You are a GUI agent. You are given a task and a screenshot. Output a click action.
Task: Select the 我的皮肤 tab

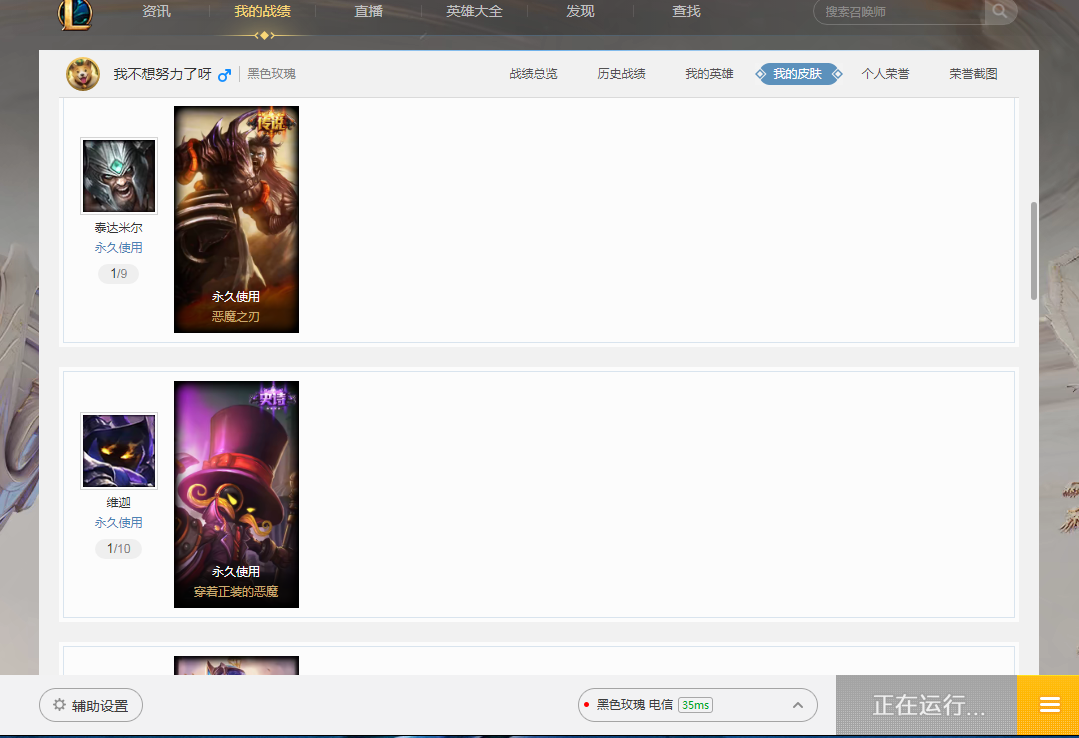pyautogui.click(x=798, y=74)
